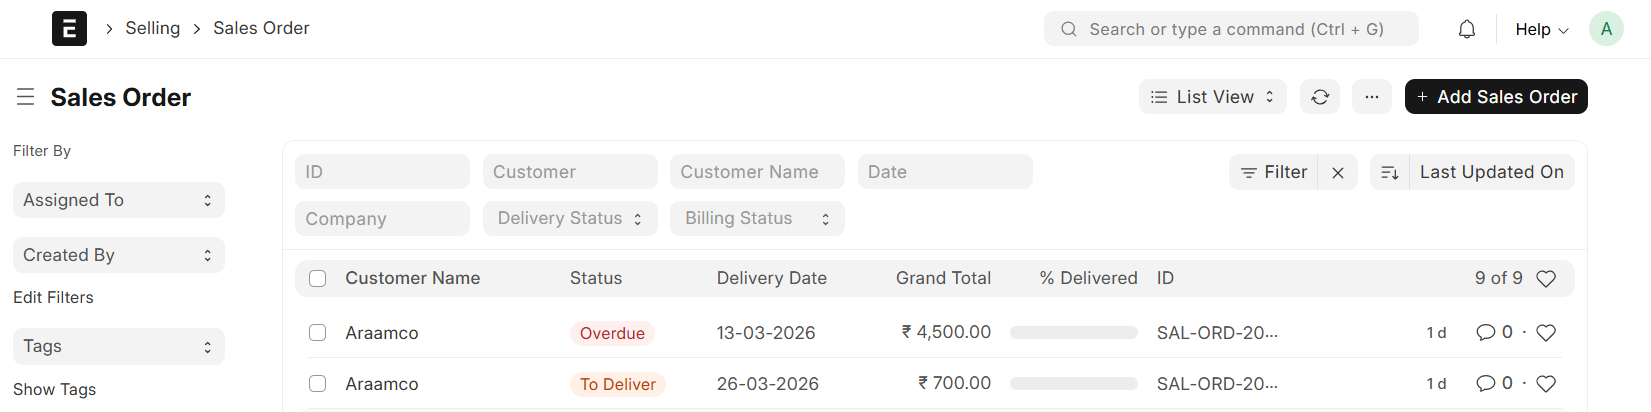Focus the Customer Name filter field

tap(757, 172)
